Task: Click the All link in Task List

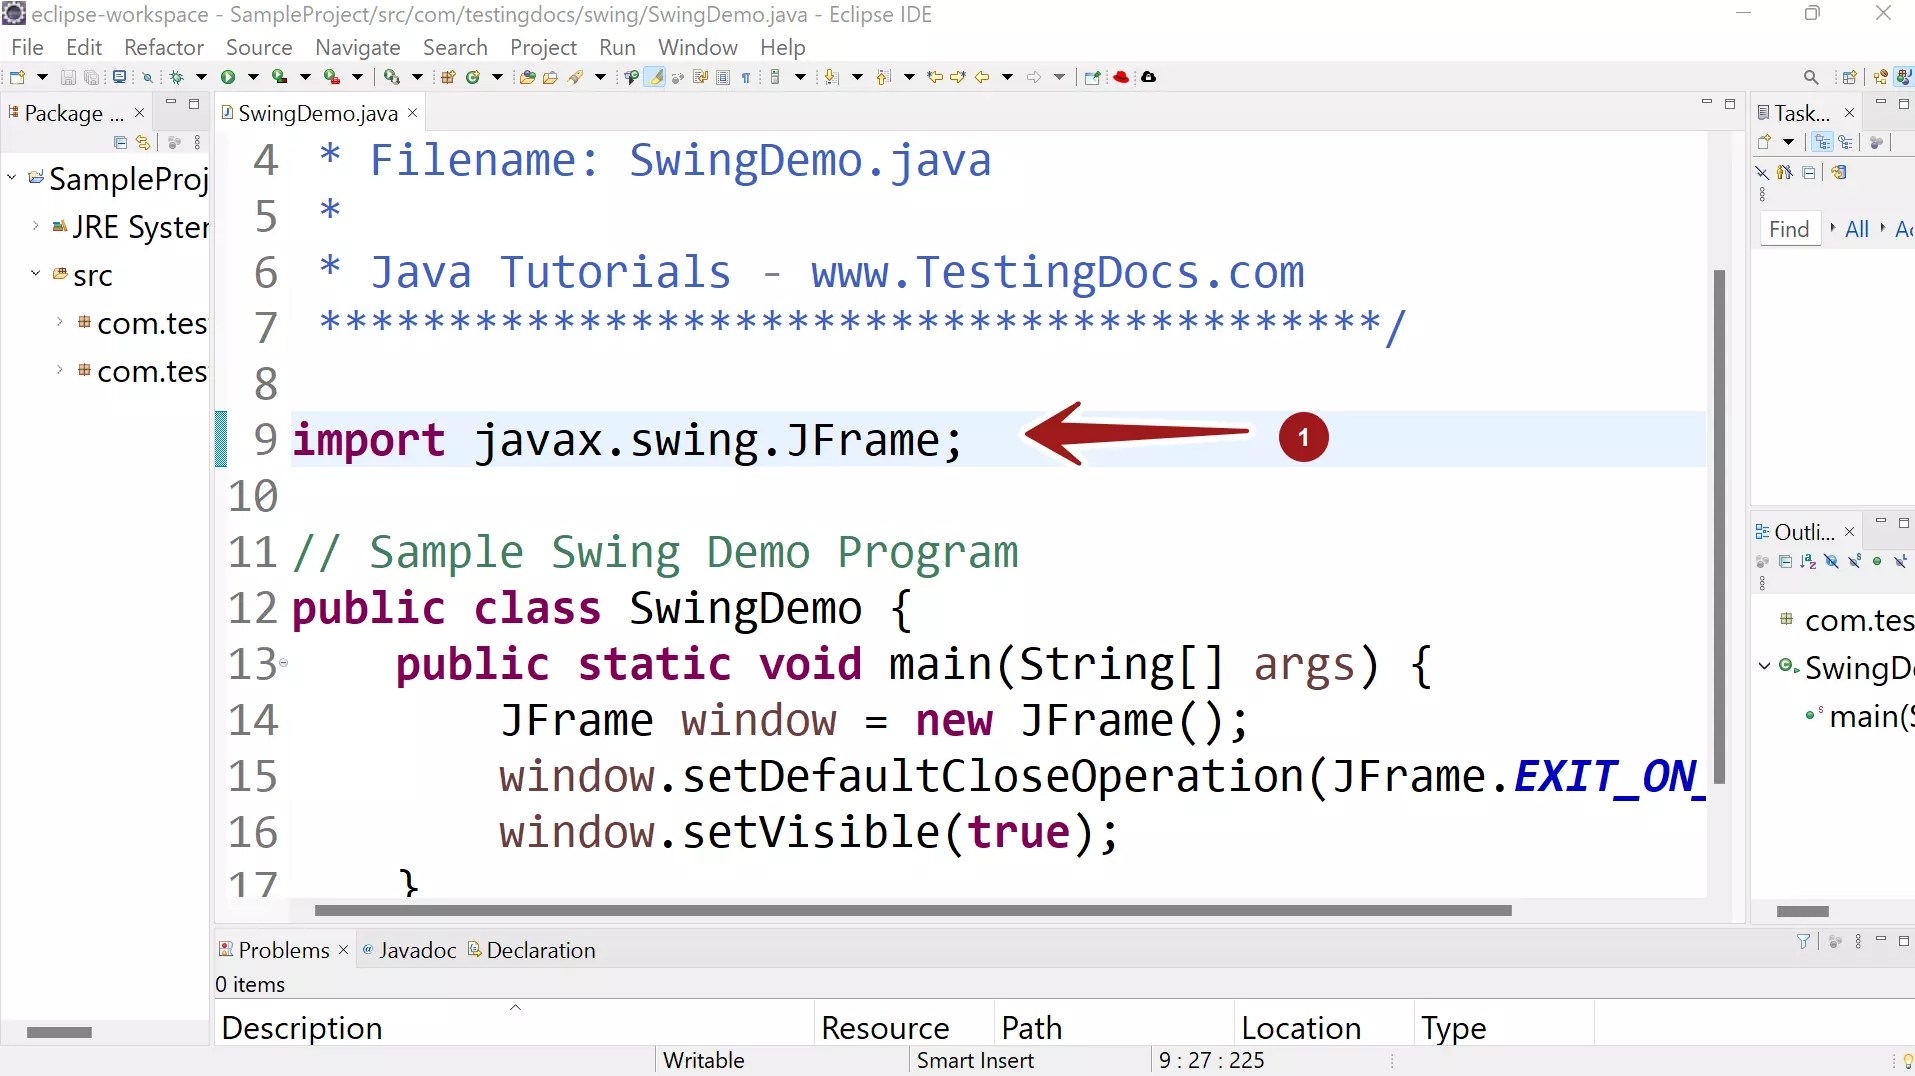Action: 1857,229
